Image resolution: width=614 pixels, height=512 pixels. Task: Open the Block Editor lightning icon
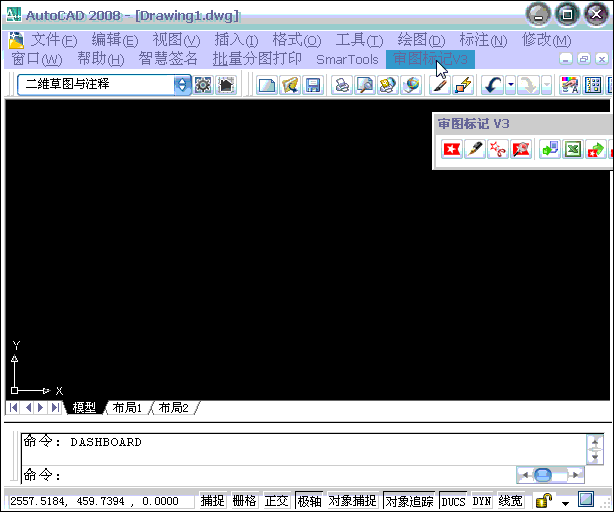pyautogui.click(x=463, y=85)
